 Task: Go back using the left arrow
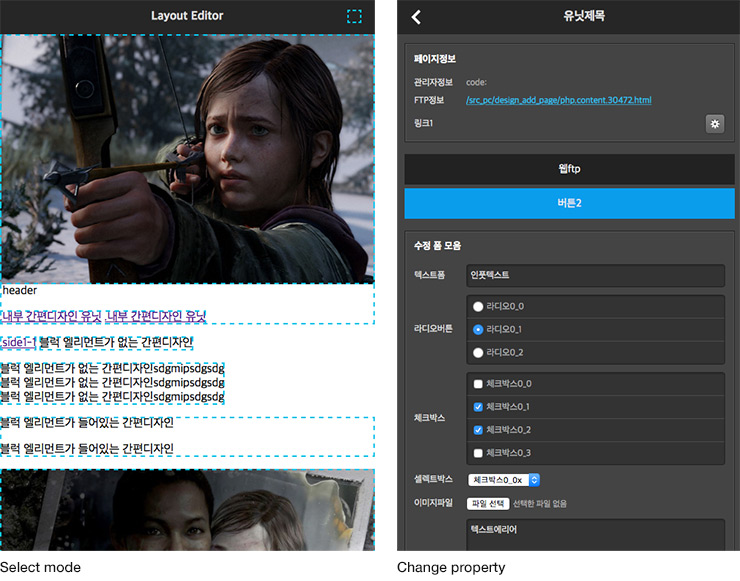[416, 17]
